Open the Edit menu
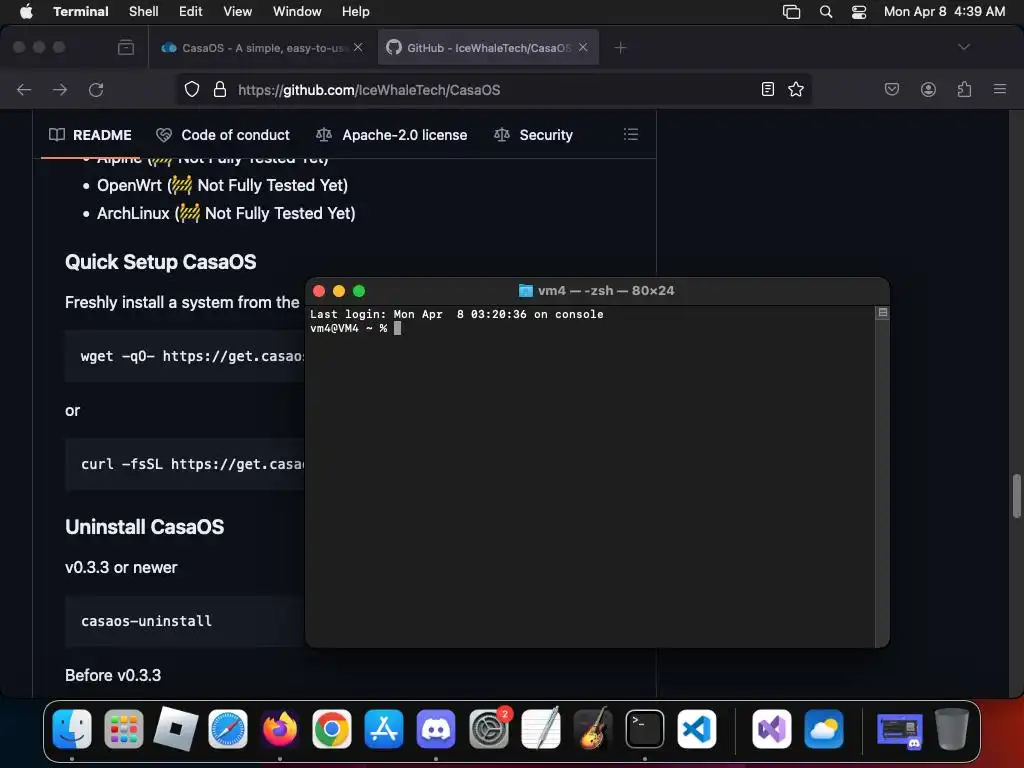Image resolution: width=1024 pixels, height=768 pixels. point(191,11)
